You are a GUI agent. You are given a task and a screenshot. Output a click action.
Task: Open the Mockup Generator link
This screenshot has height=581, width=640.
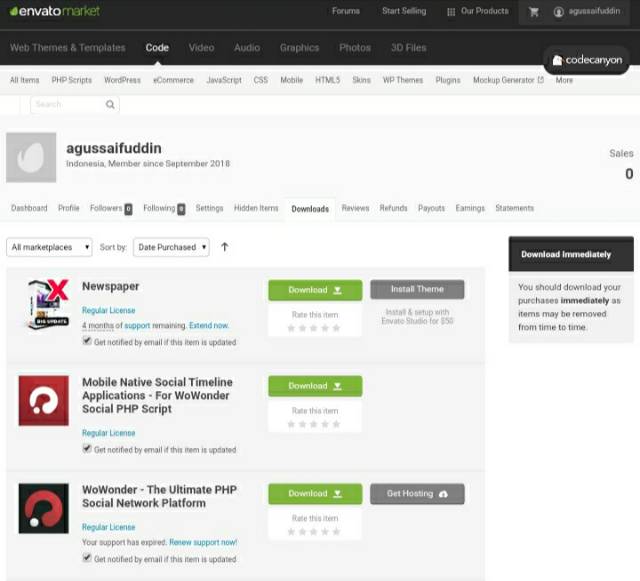pos(508,80)
